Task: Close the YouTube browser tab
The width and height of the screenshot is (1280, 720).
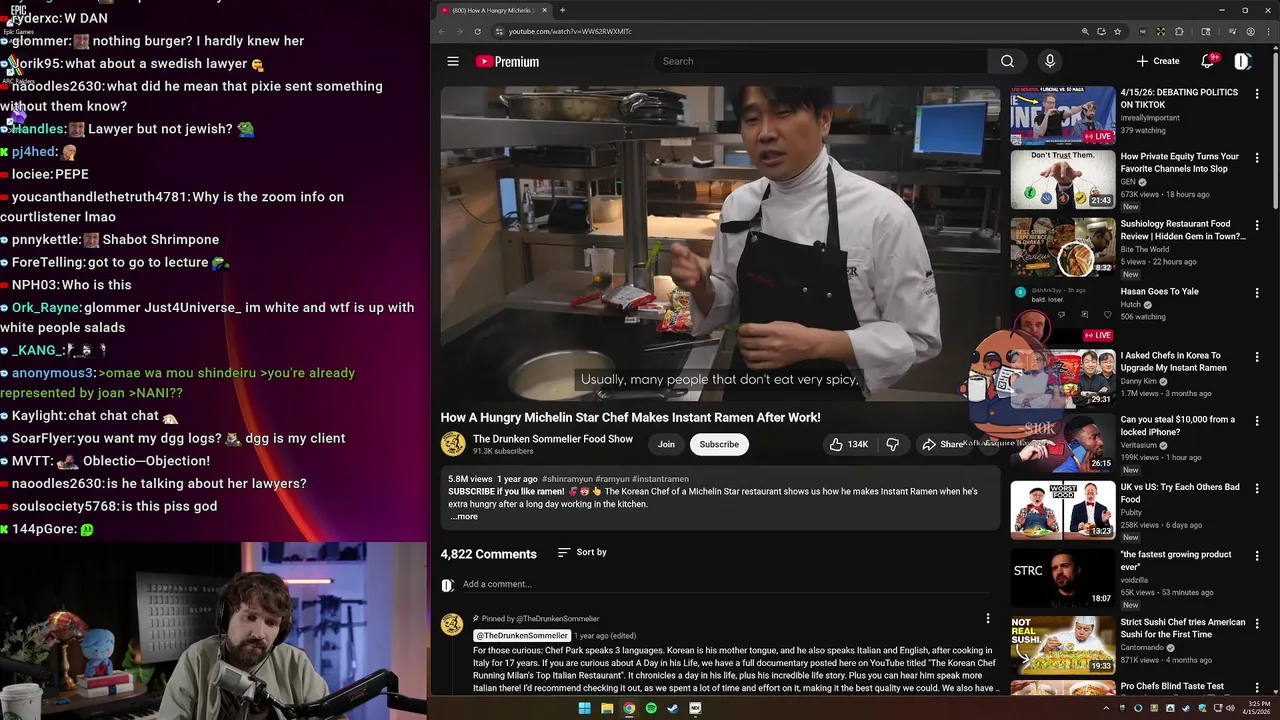Action: (x=545, y=10)
